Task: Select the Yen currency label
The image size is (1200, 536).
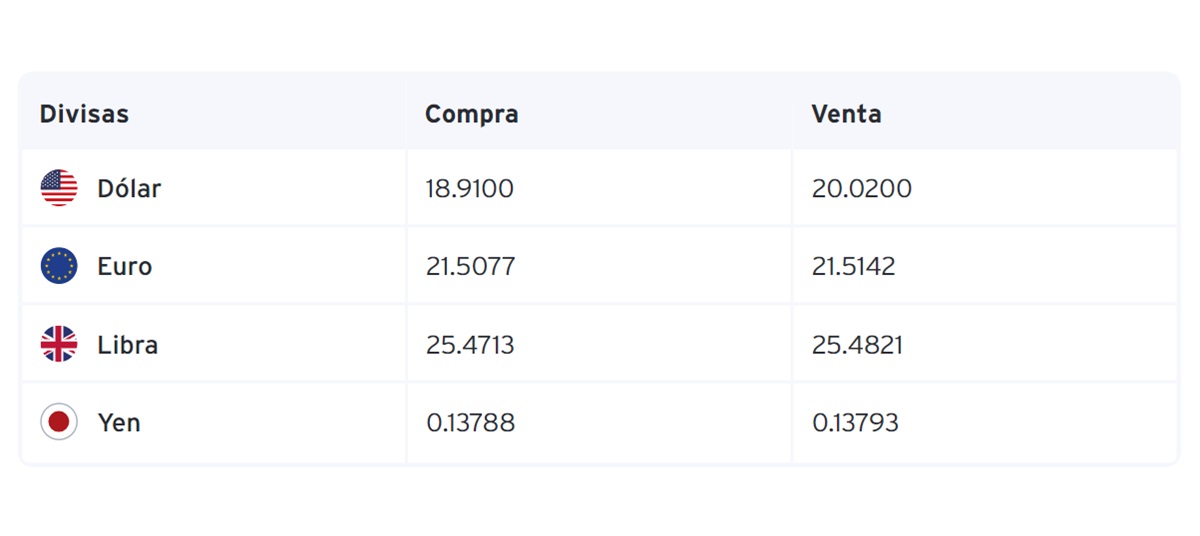Action: pos(119,422)
